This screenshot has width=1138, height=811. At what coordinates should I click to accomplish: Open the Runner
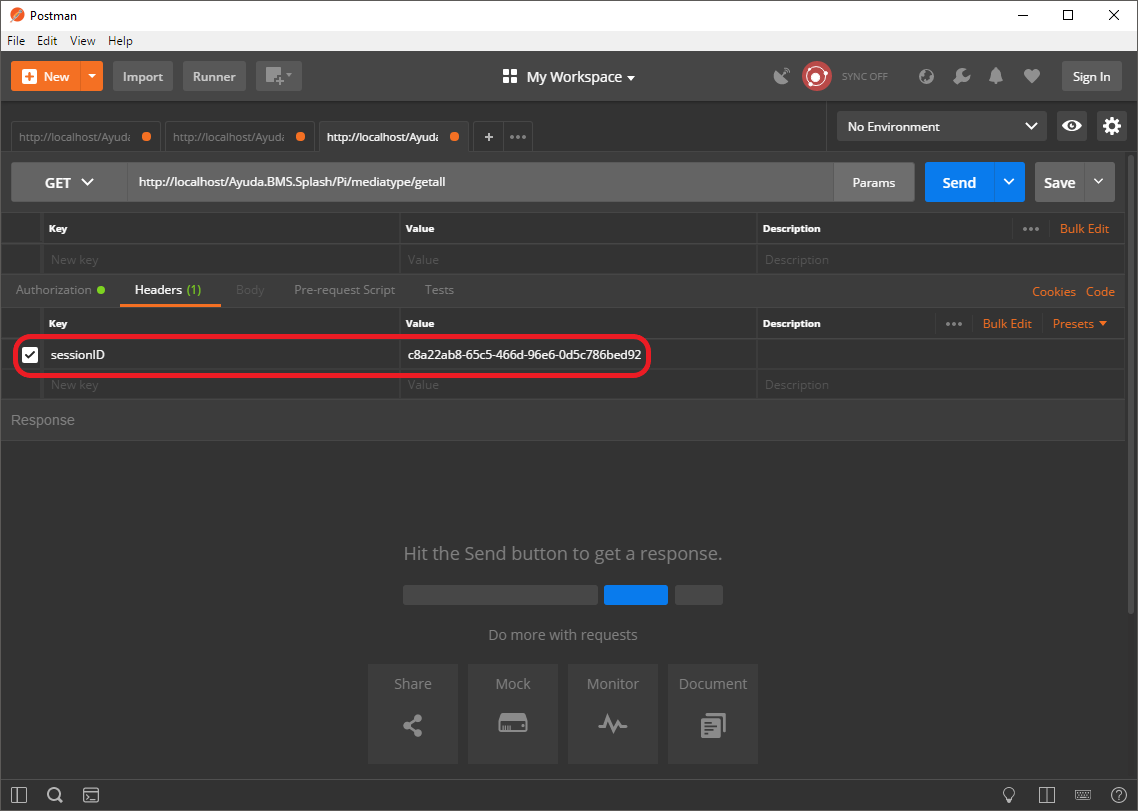click(214, 76)
